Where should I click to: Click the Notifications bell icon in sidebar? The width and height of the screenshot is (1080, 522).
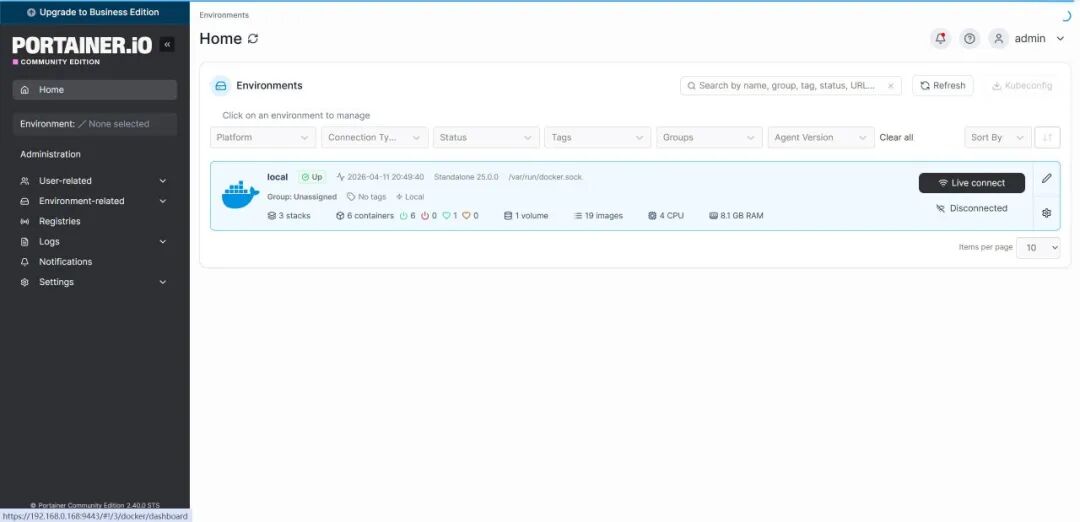click(x=25, y=262)
